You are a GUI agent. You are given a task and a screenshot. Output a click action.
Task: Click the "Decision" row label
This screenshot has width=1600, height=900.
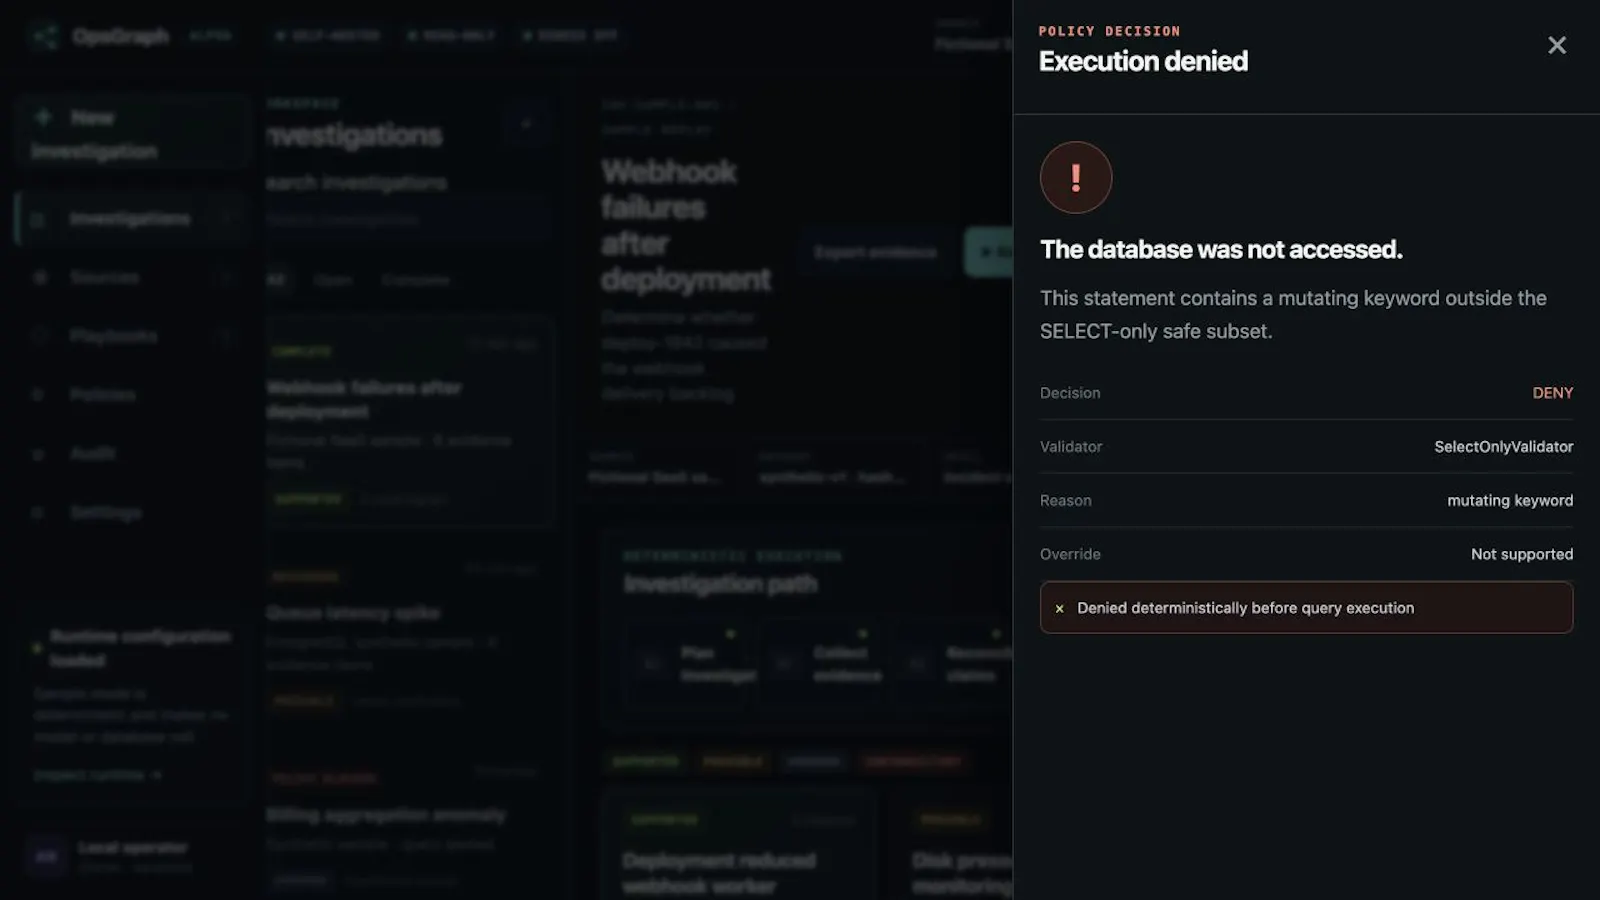pyautogui.click(x=1070, y=393)
